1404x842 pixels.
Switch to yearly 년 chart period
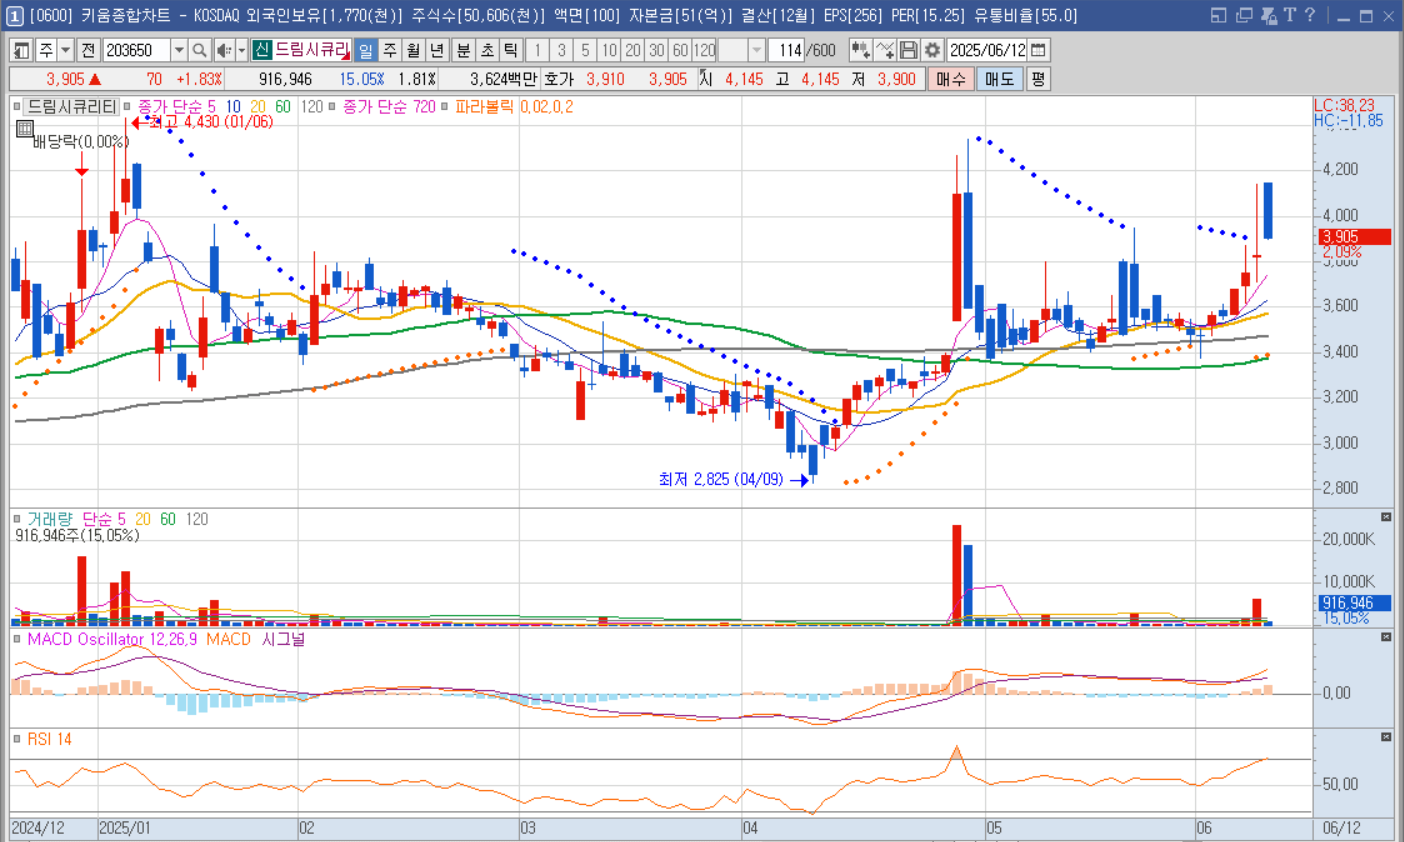[x=437, y=50]
